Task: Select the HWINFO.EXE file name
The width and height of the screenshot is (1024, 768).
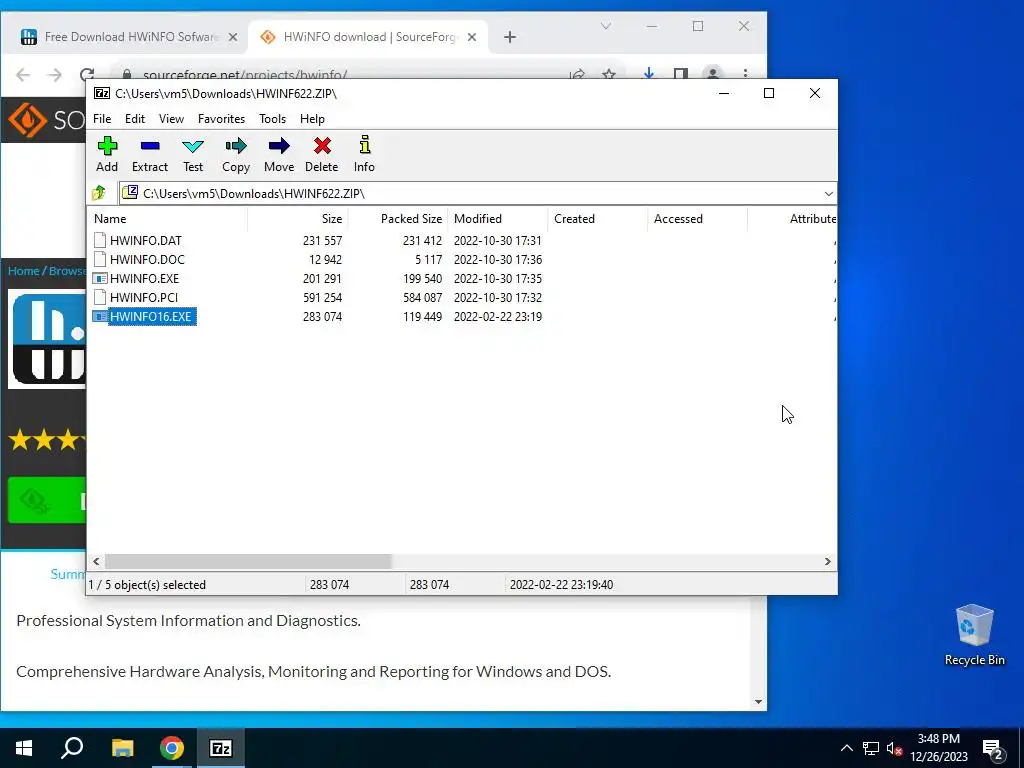Action: coord(144,278)
